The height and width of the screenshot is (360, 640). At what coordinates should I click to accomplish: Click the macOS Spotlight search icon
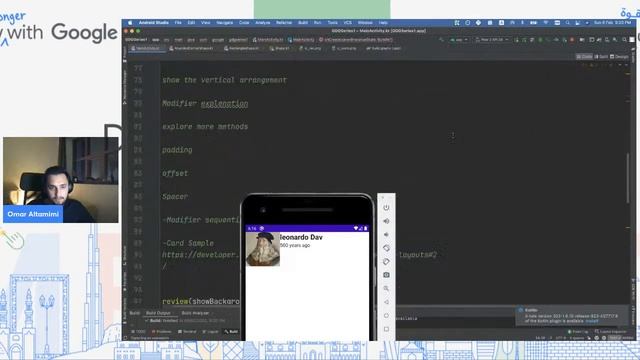[567, 23]
